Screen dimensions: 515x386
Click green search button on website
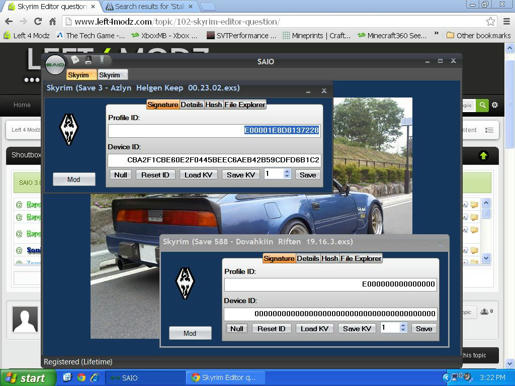point(482,105)
